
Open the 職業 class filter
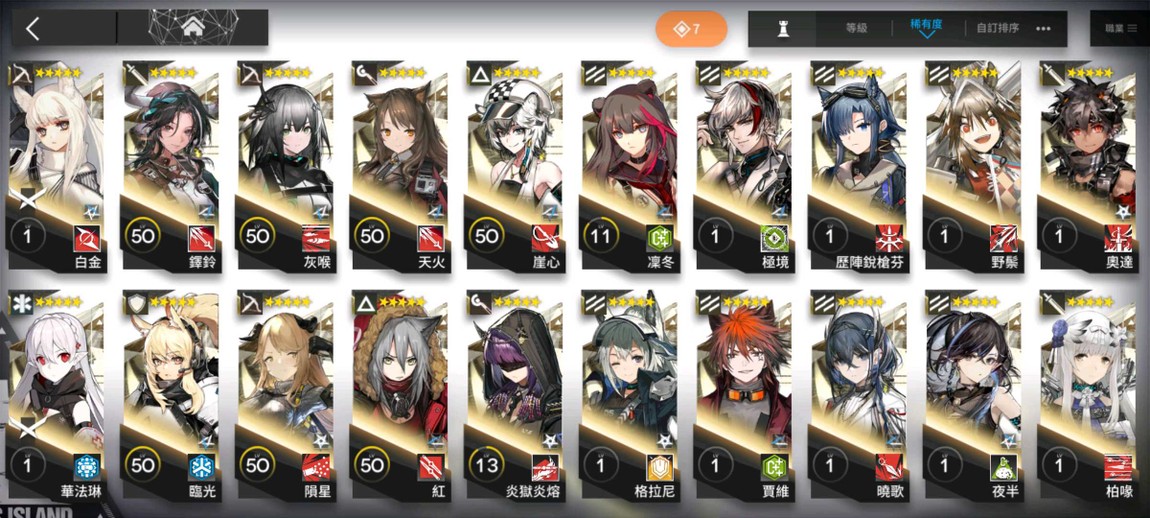pyautogui.click(x=1119, y=29)
